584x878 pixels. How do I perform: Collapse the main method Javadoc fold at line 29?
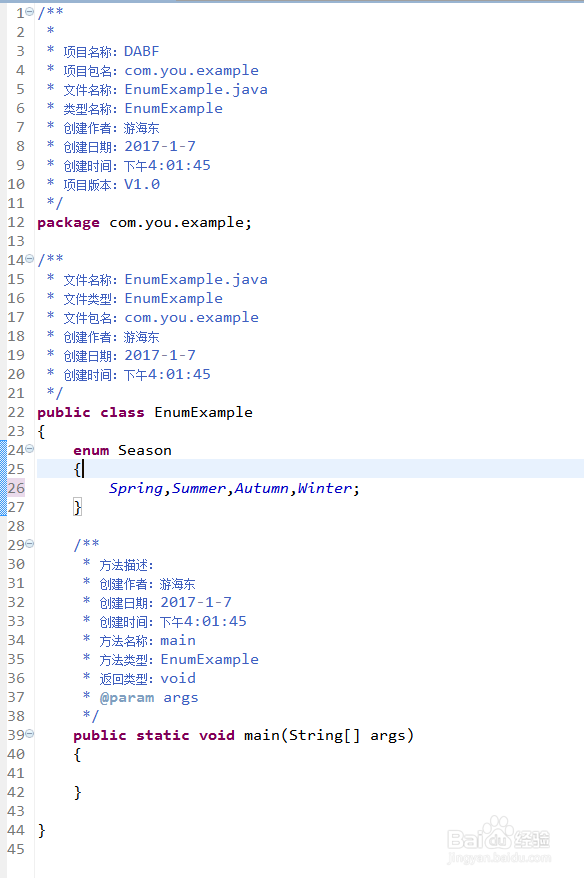coord(30,544)
